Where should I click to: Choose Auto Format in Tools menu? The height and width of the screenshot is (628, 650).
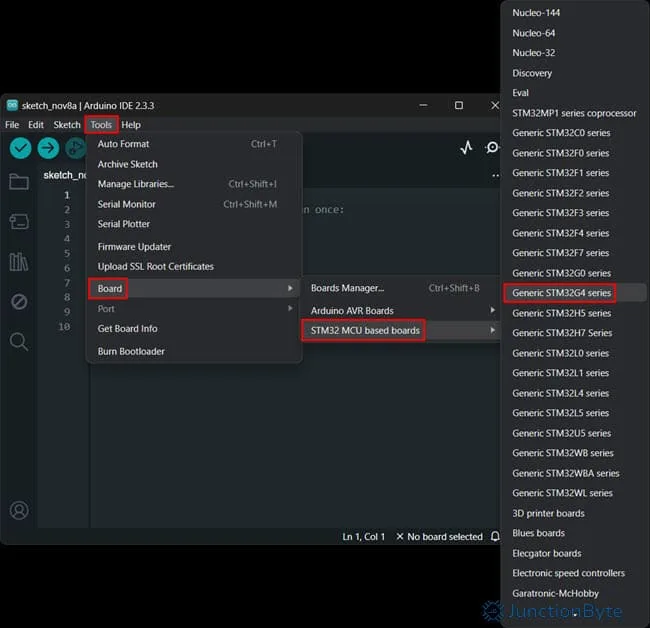click(194, 144)
